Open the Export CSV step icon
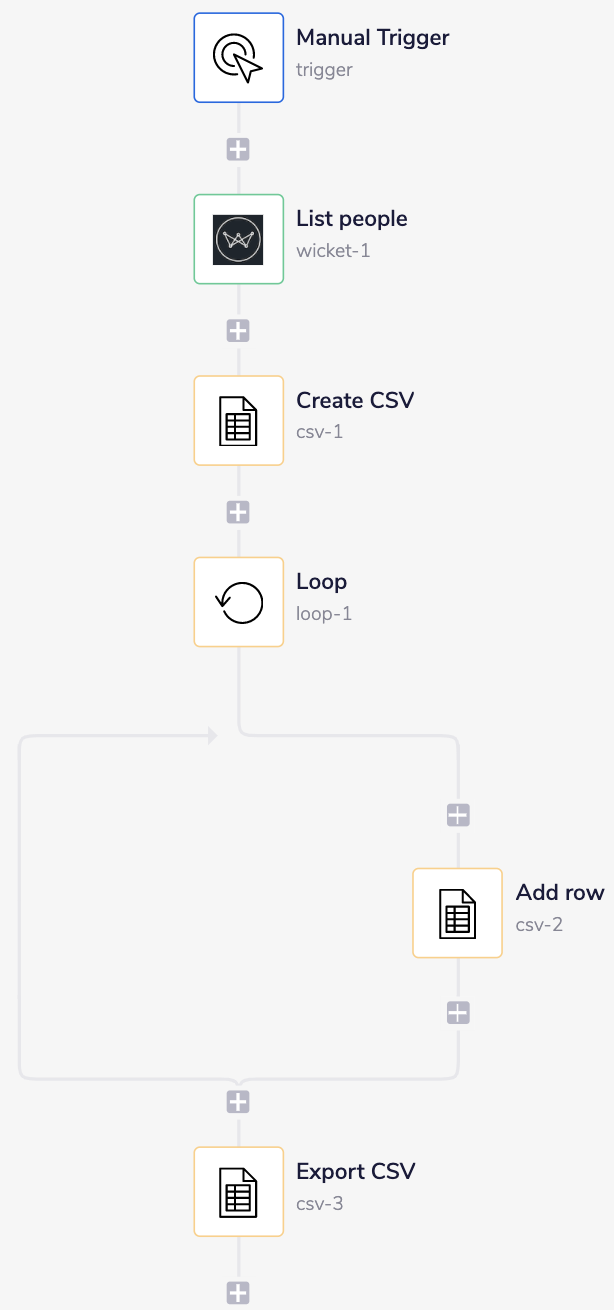This screenshot has height=1310, width=614. pos(238,1191)
